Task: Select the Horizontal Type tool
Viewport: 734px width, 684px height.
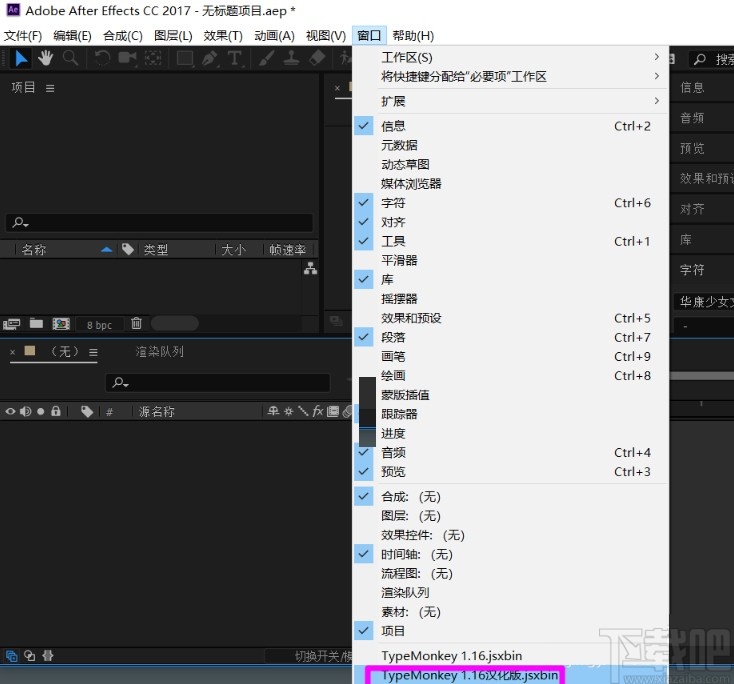Action: pos(235,59)
